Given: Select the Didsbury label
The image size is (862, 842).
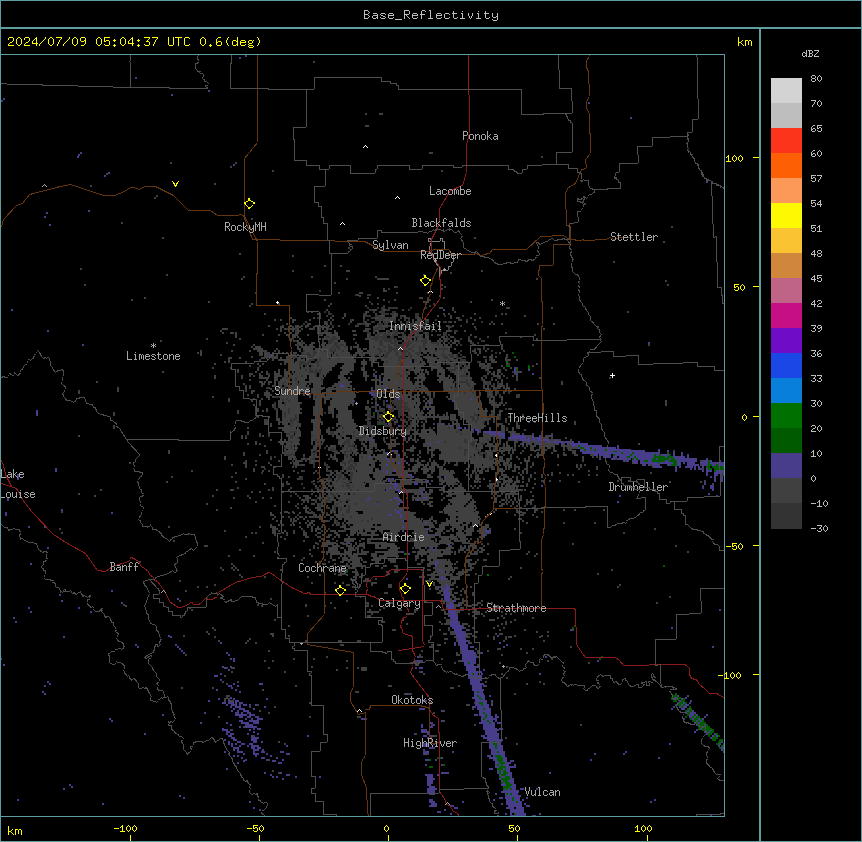Looking at the screenshot, I should (383, 431).
